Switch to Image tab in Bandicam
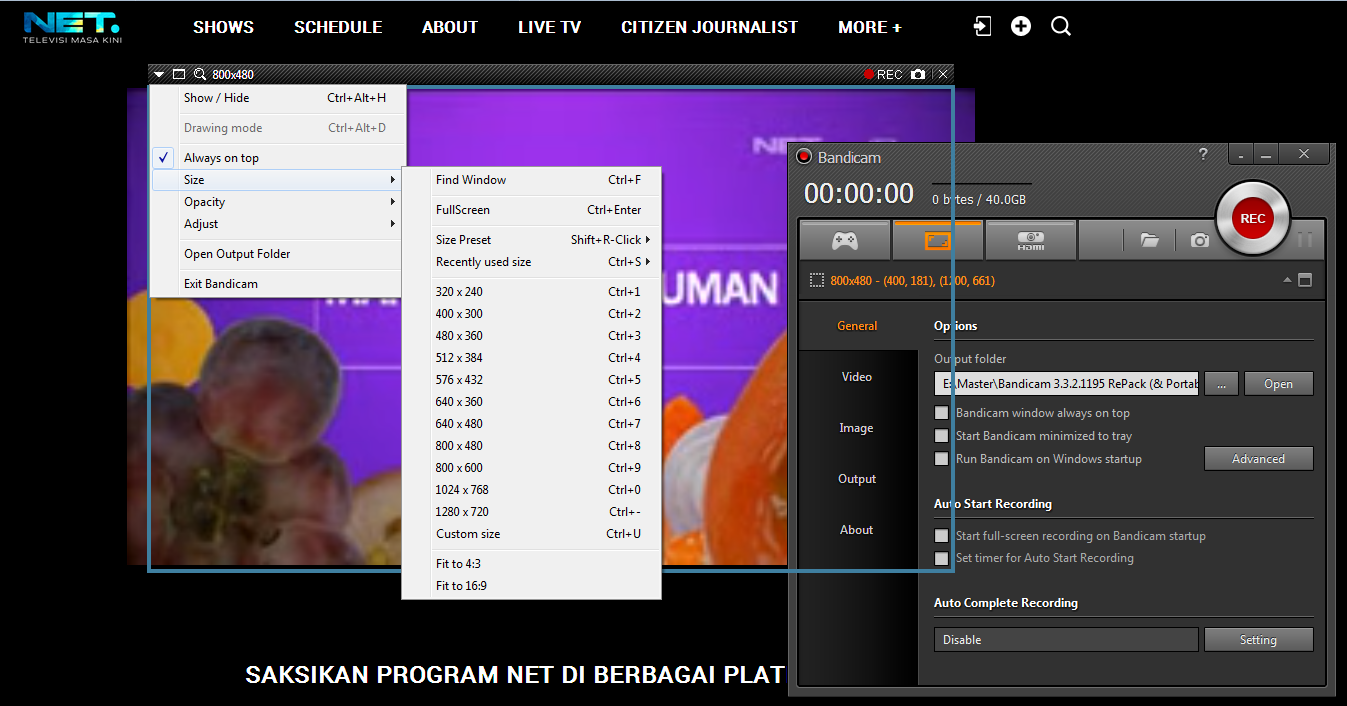The width and height of the screenshot is (1347, 706). [x=857, y=428]
